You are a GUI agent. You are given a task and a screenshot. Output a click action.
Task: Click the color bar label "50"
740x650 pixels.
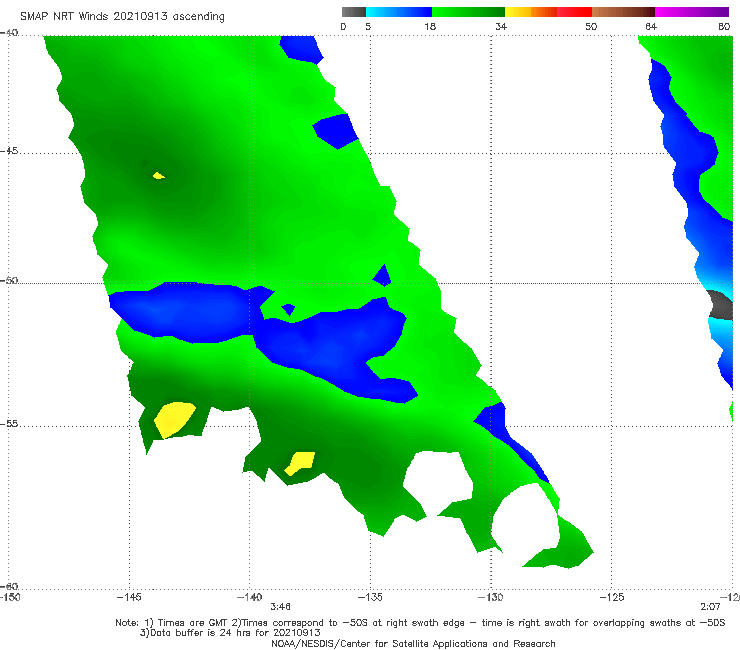coord(591,26)
